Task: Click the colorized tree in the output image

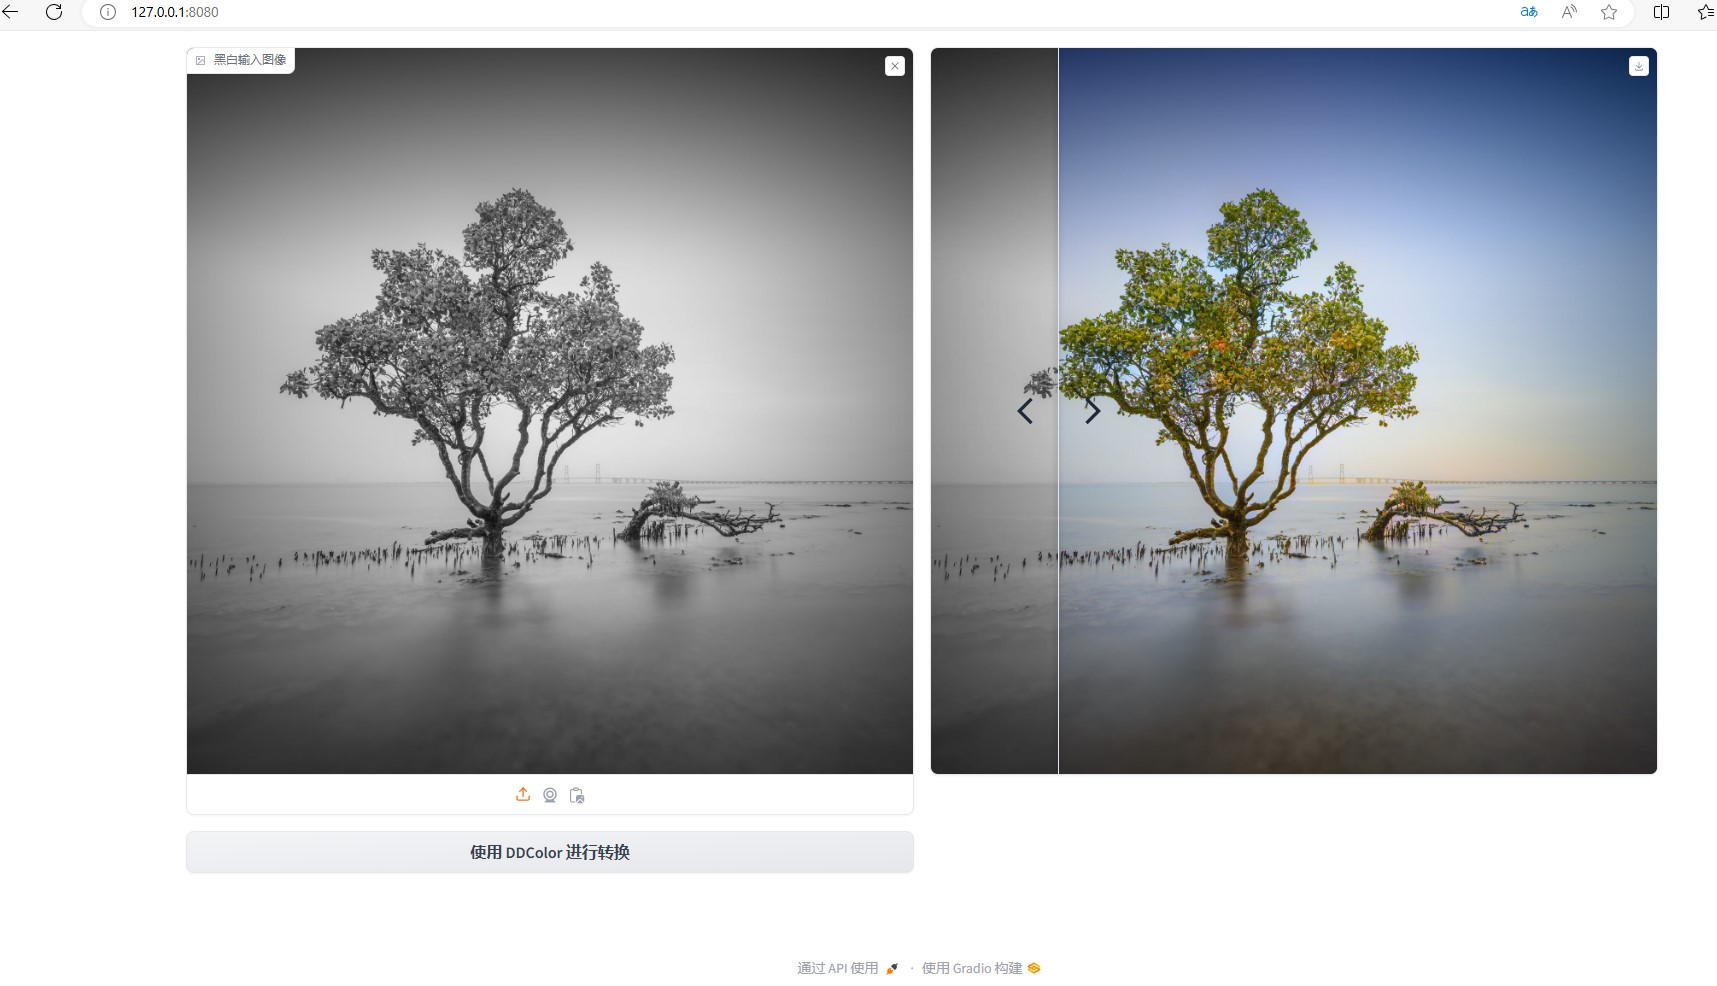Action: click(1240, 370)
